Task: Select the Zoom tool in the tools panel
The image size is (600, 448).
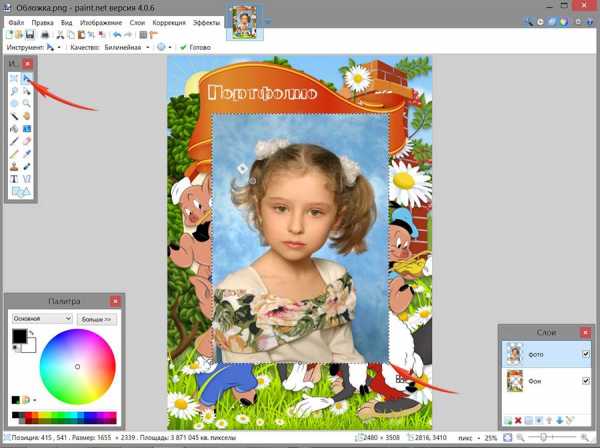Action: 26,104
